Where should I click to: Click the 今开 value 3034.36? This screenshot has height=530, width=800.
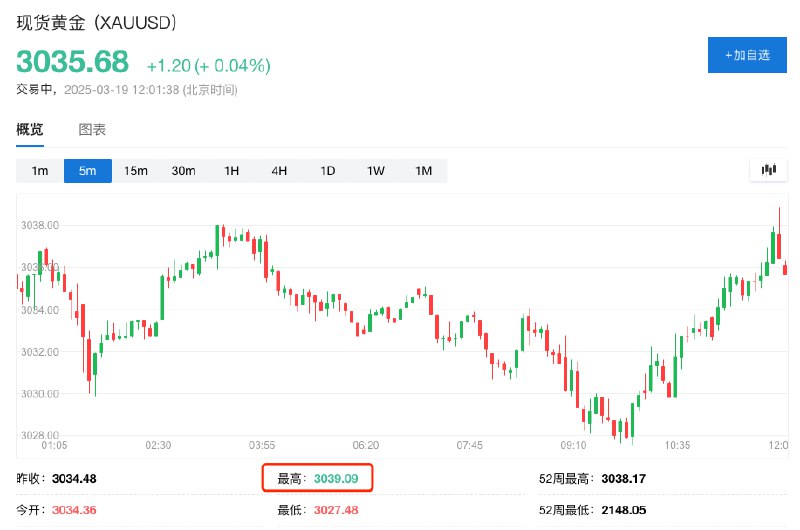coord(74,510)
